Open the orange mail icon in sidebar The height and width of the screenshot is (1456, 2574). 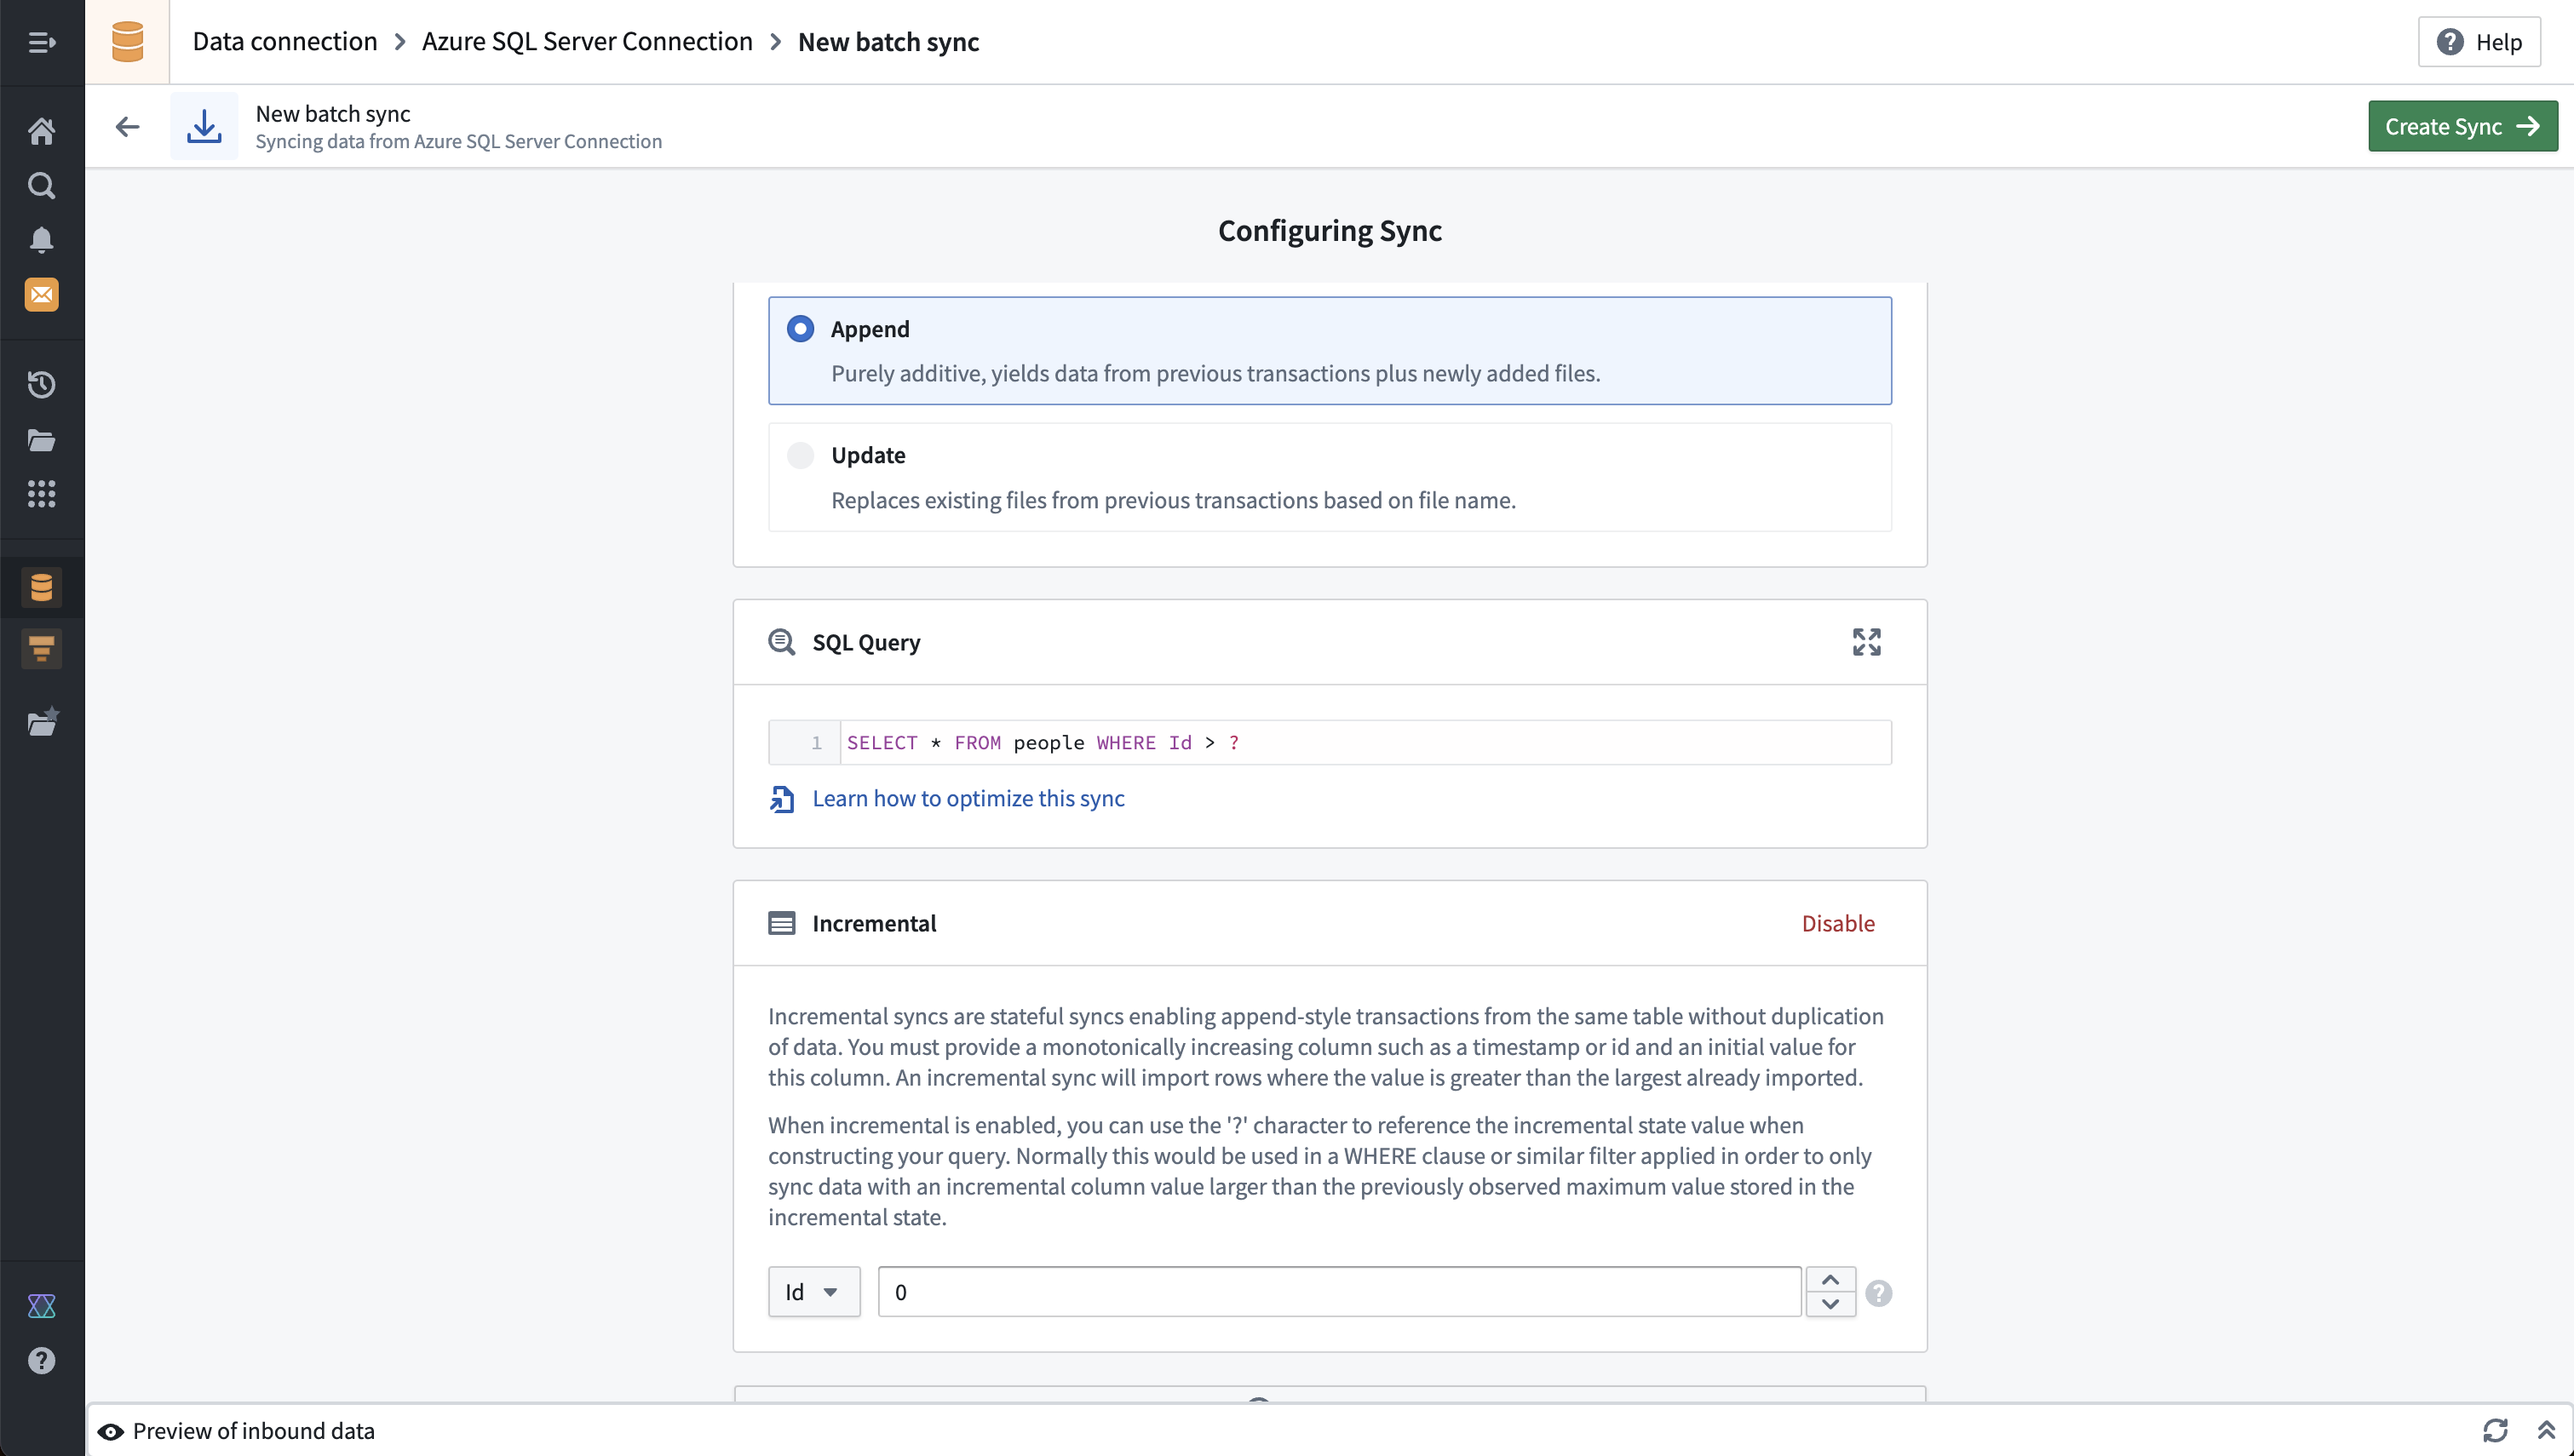pos(41,295)
